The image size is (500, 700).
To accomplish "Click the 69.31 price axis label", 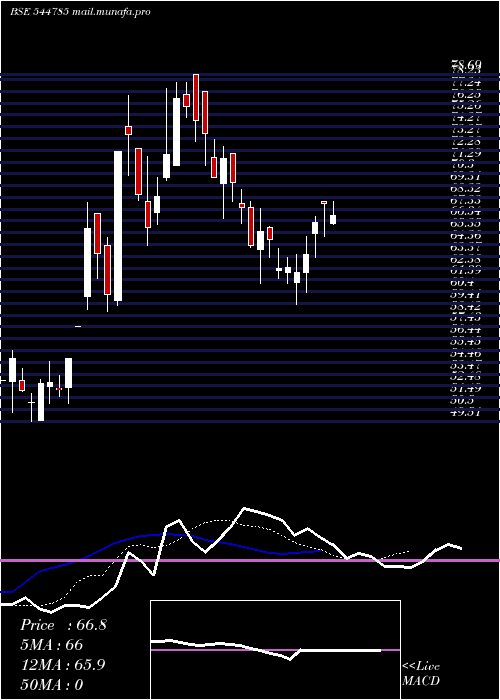I will [466, 177].
